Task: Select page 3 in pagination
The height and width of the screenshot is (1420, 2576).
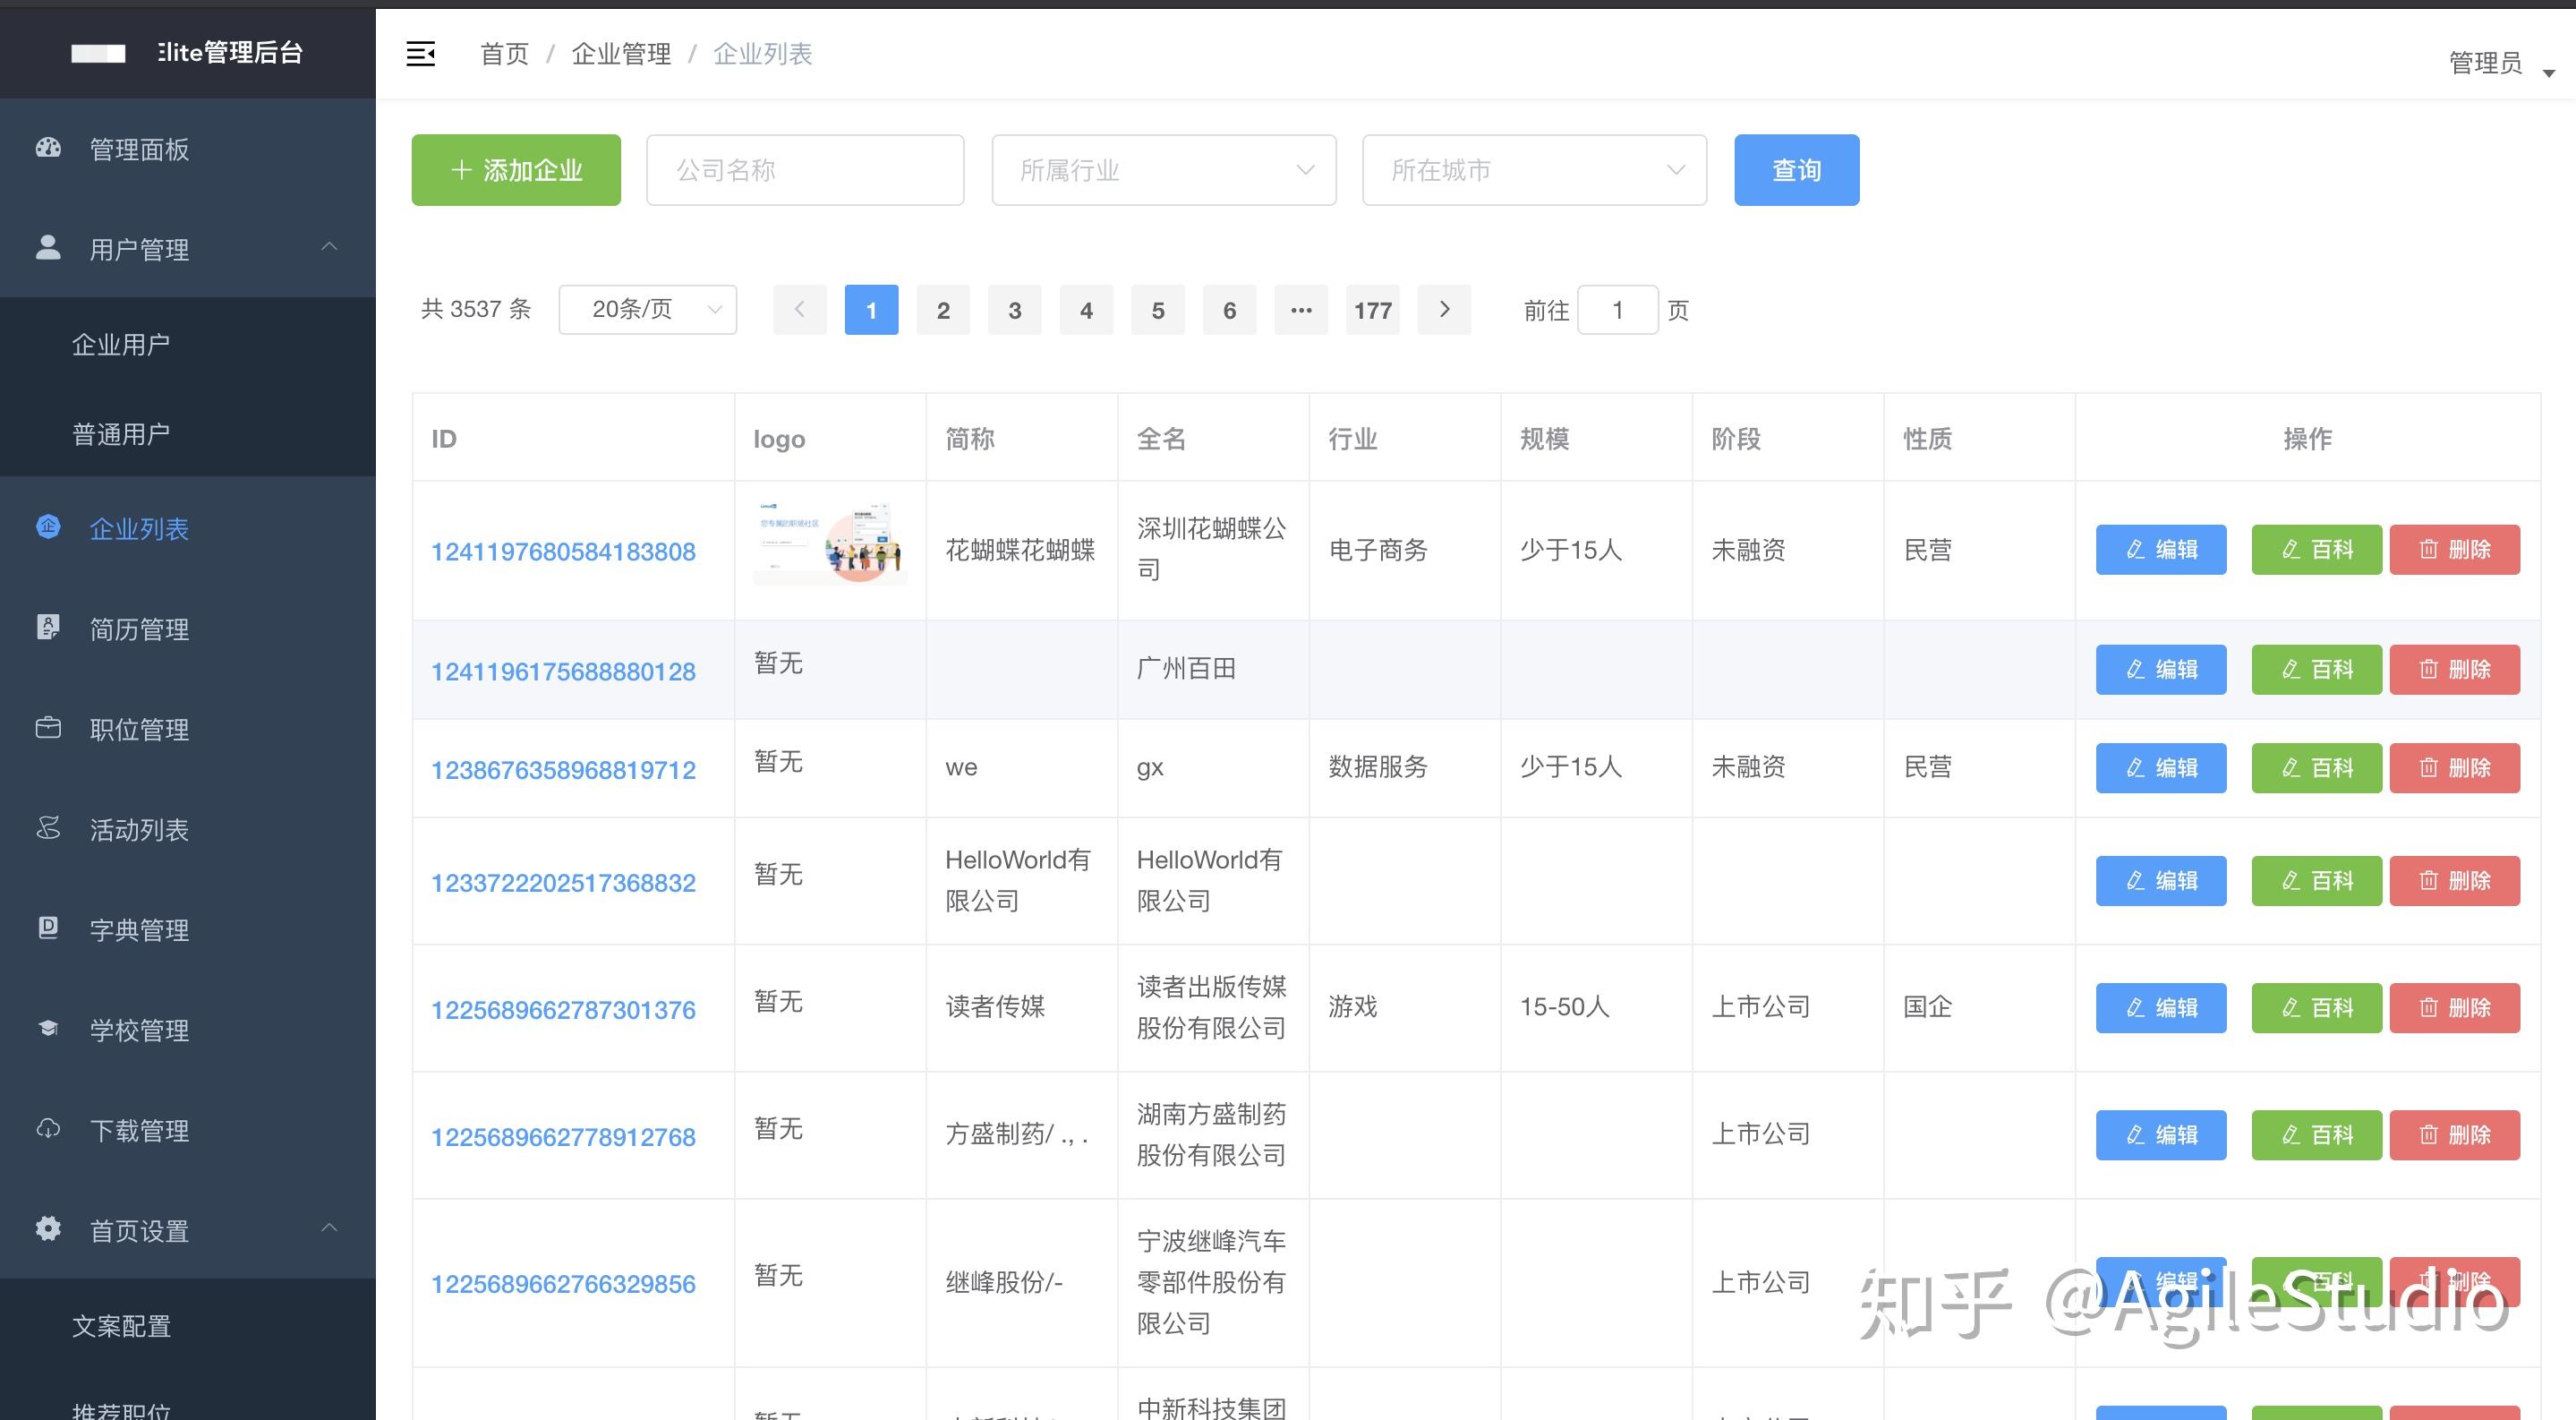Action: [1015, 310]
